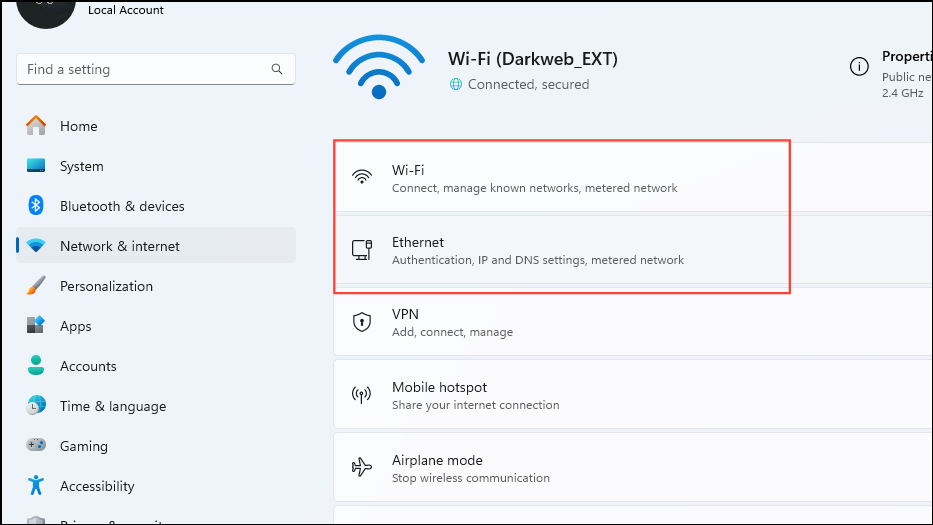This screenshot has height=525, width=933.
Task: Focus the Find a setting box
Action: (x=156, y=69)
